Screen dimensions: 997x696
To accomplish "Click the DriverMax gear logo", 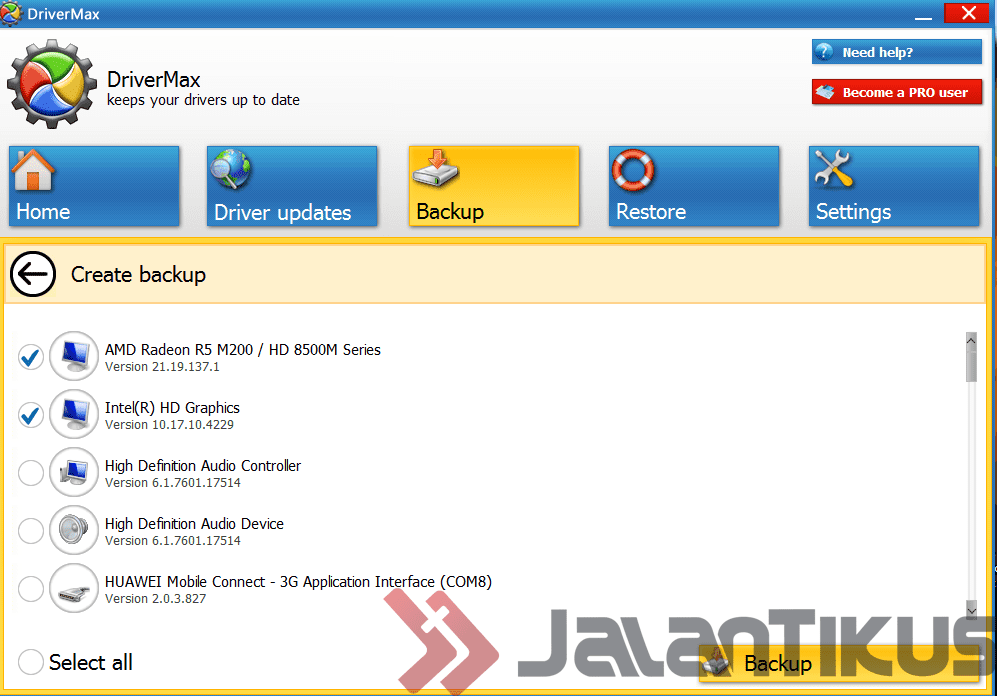I will pos(52,84).
